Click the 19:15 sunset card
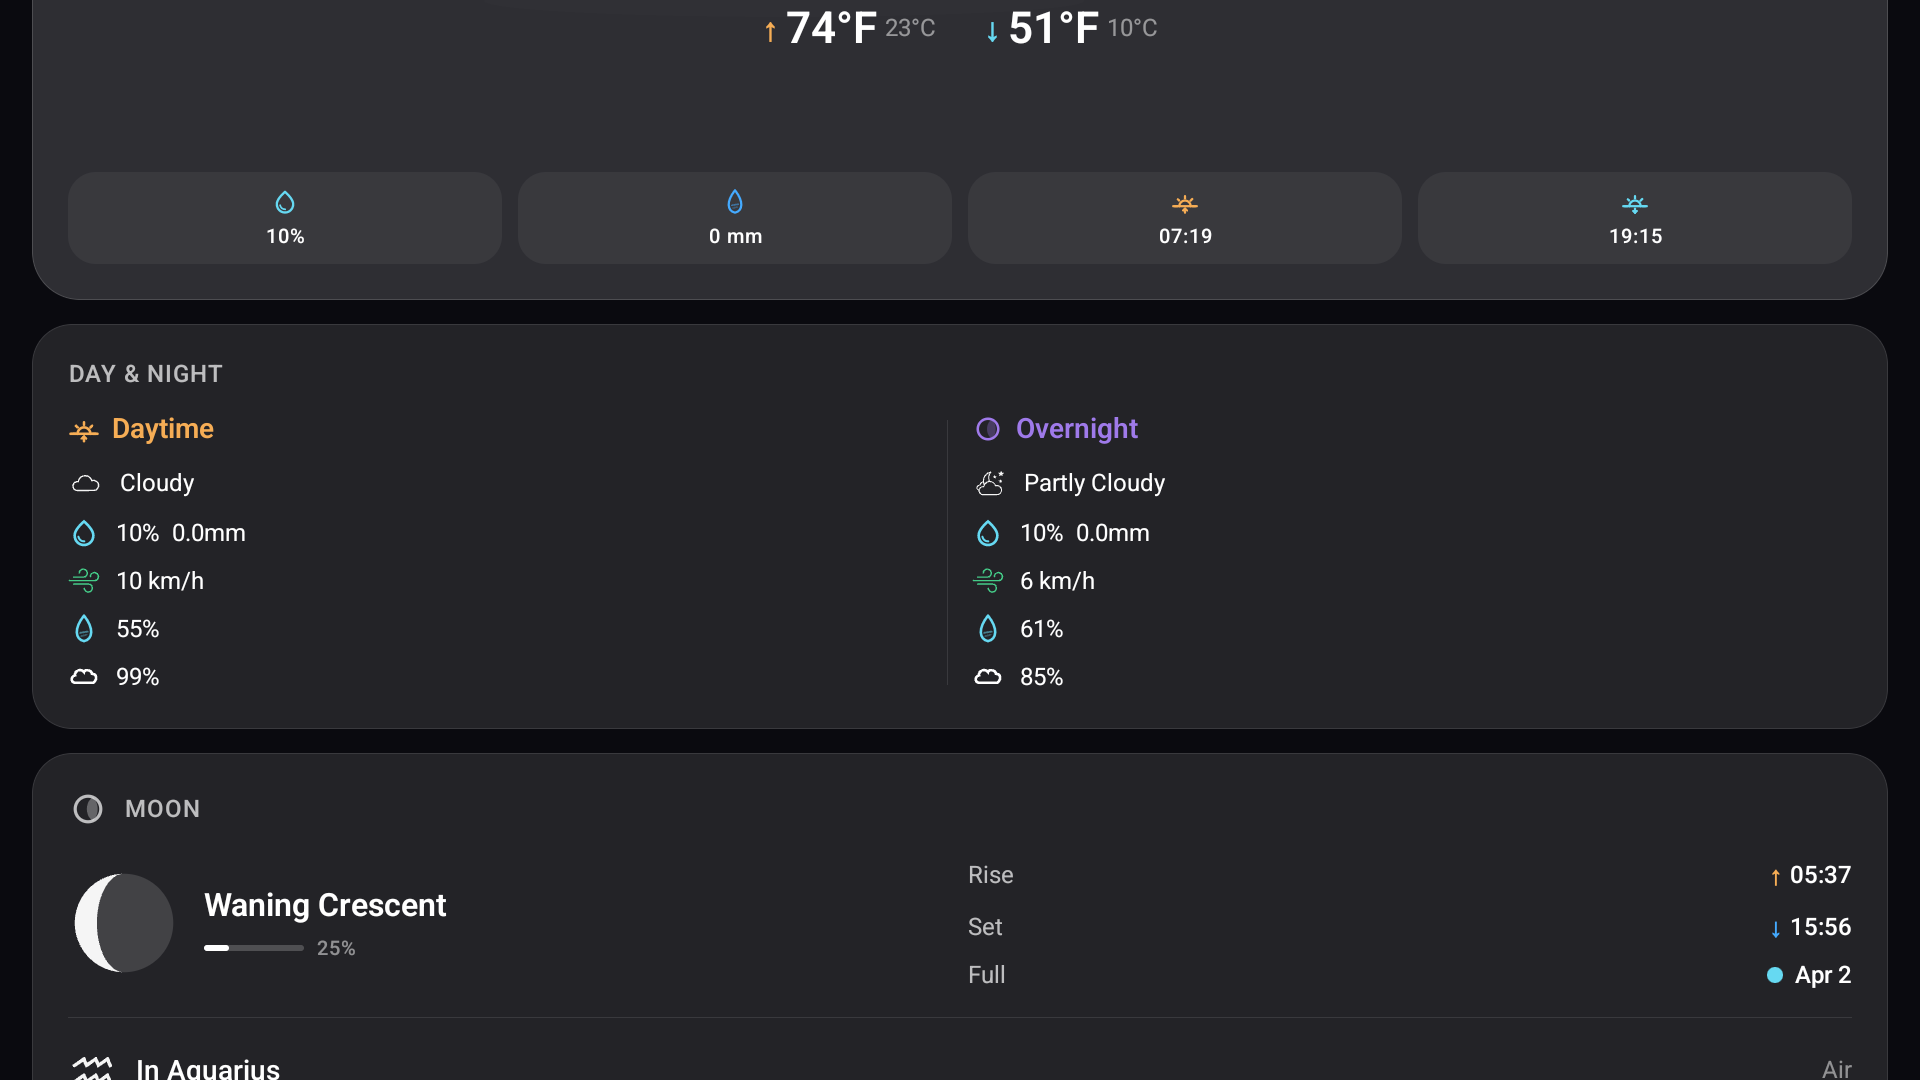The image size is (1920, 1080). pyautogui.click(x=1635, y=218)
